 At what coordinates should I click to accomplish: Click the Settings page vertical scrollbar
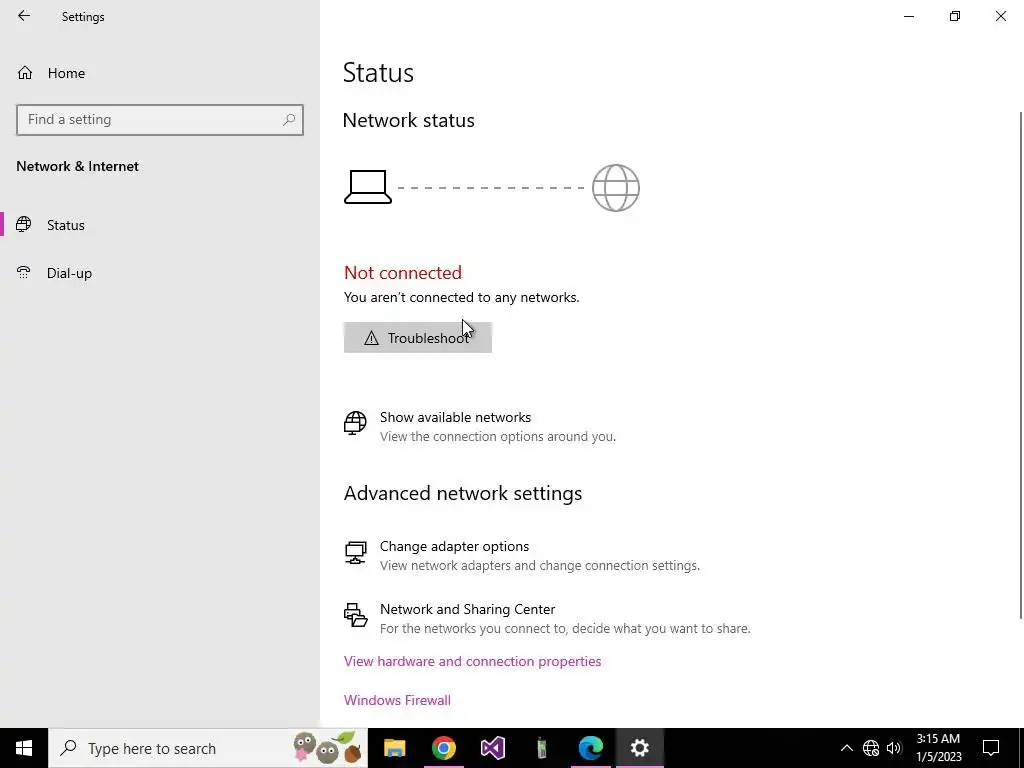point(1021,366)
